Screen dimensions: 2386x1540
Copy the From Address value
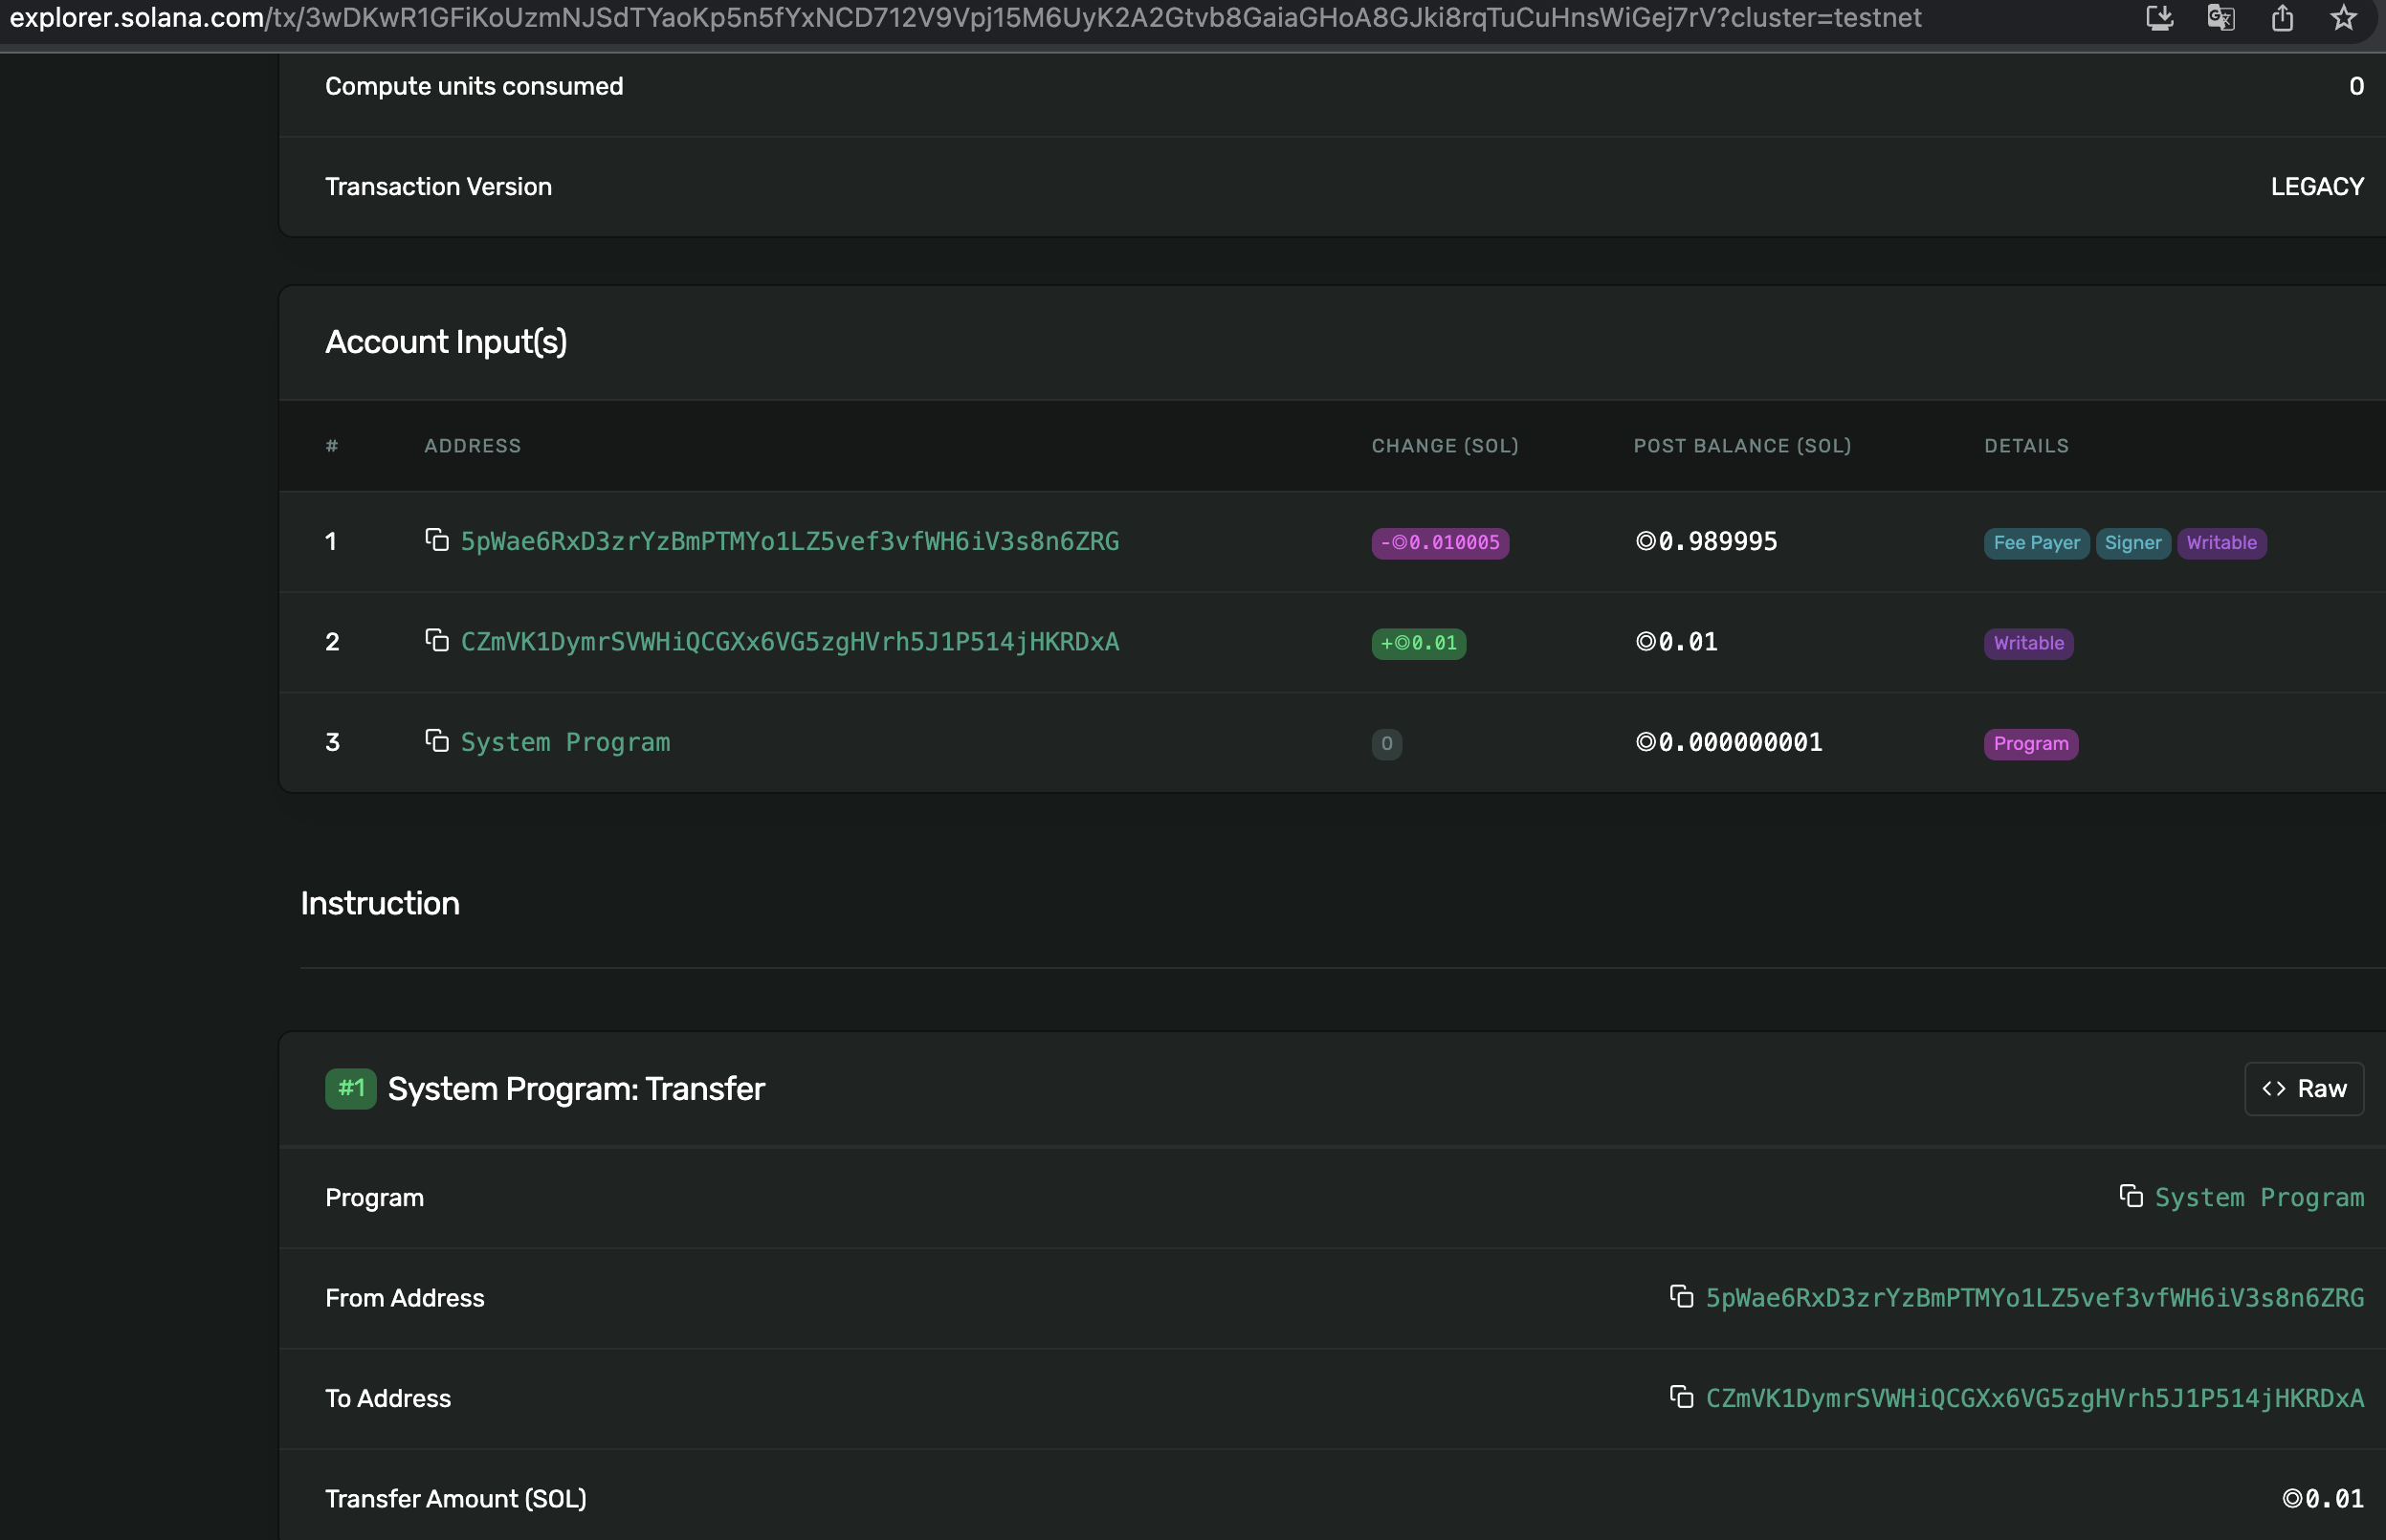1681,1297
